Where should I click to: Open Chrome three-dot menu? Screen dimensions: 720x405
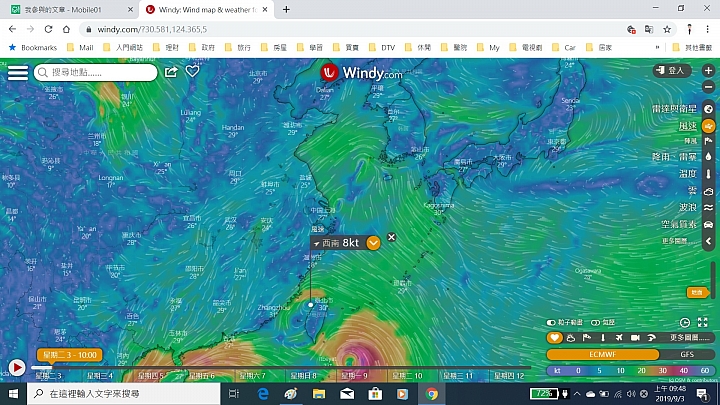pos(707,29)
